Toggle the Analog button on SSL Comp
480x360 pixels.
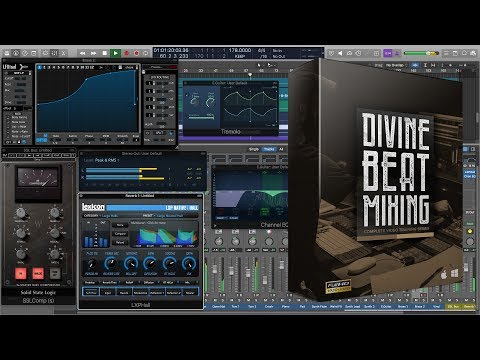pos(38,274)
